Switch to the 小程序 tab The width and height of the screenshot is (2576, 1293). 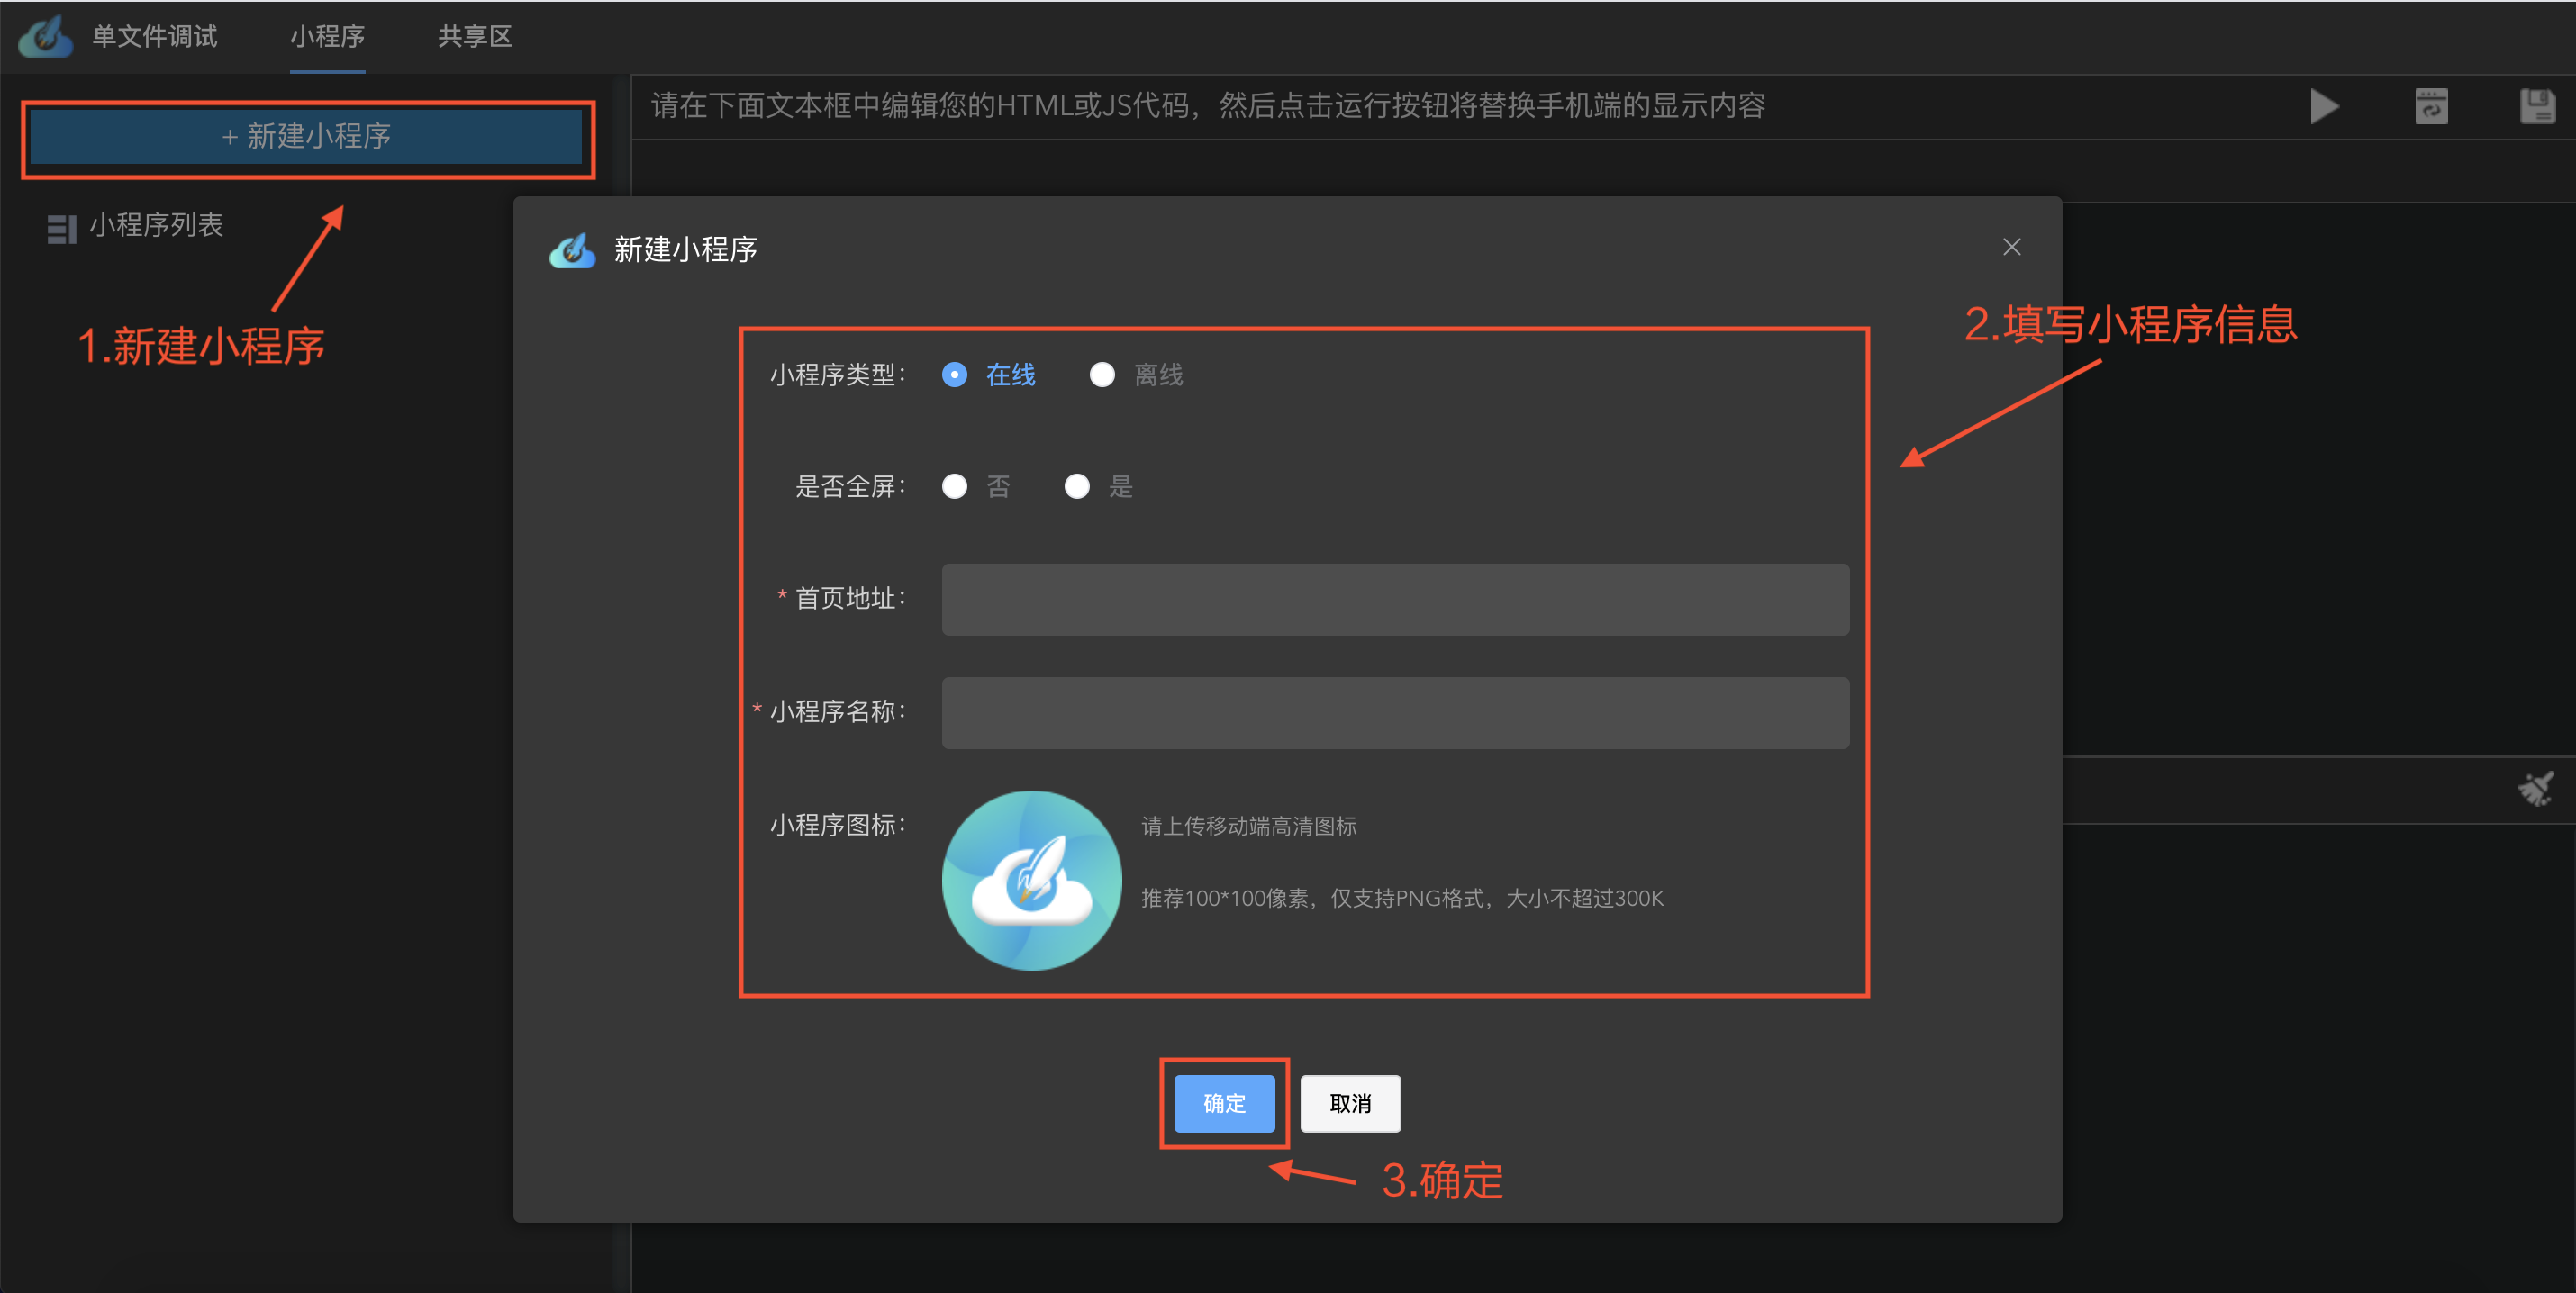[327, 37]
